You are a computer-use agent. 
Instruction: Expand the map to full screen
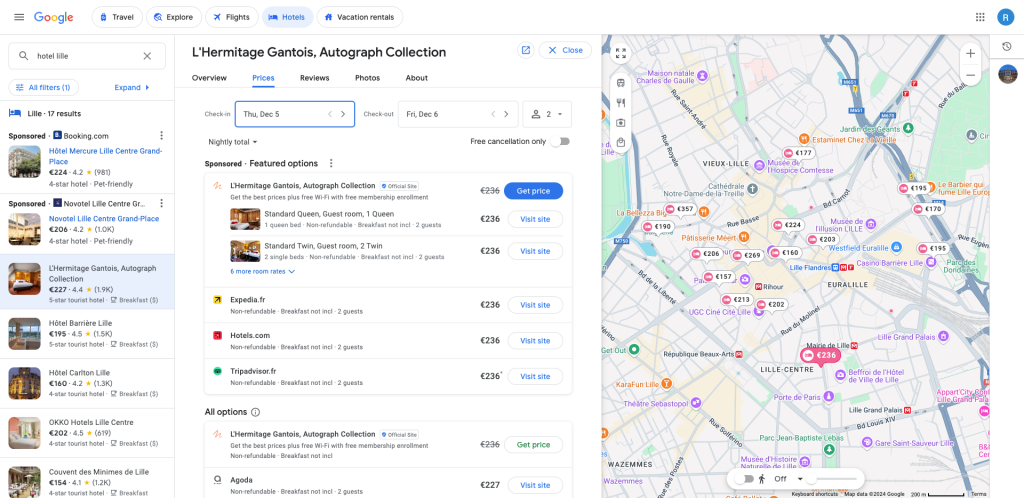[620, 54]
